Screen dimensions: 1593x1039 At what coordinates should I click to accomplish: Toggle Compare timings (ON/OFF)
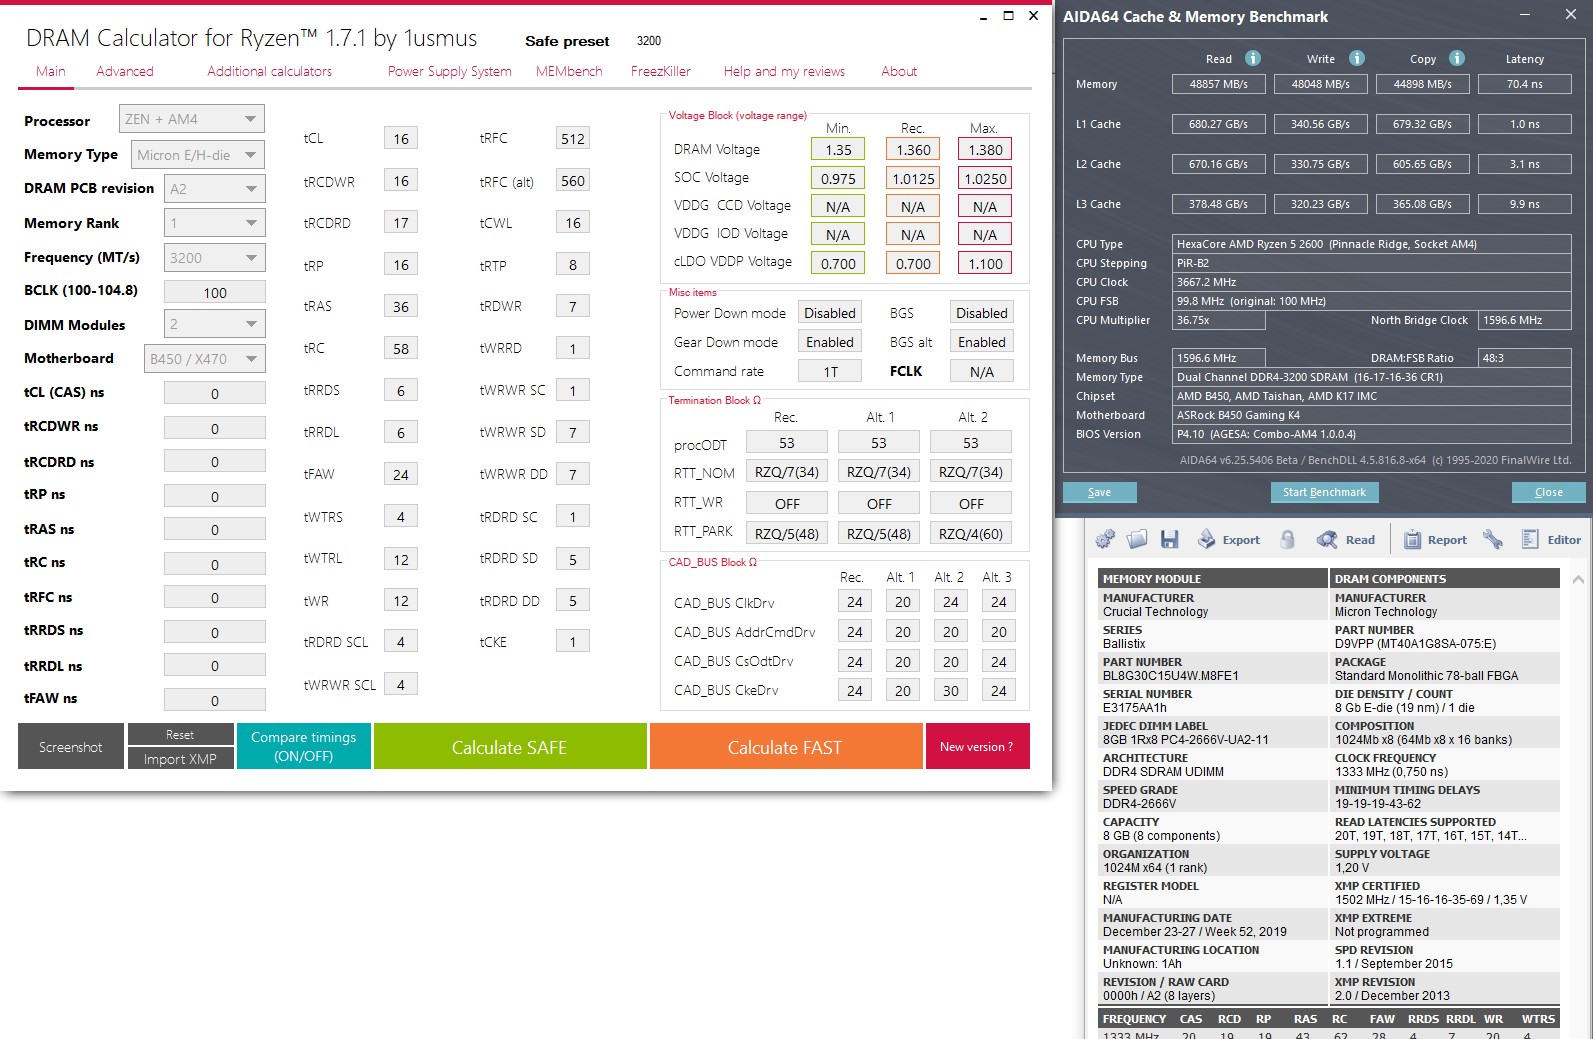(x=303, y=746)
